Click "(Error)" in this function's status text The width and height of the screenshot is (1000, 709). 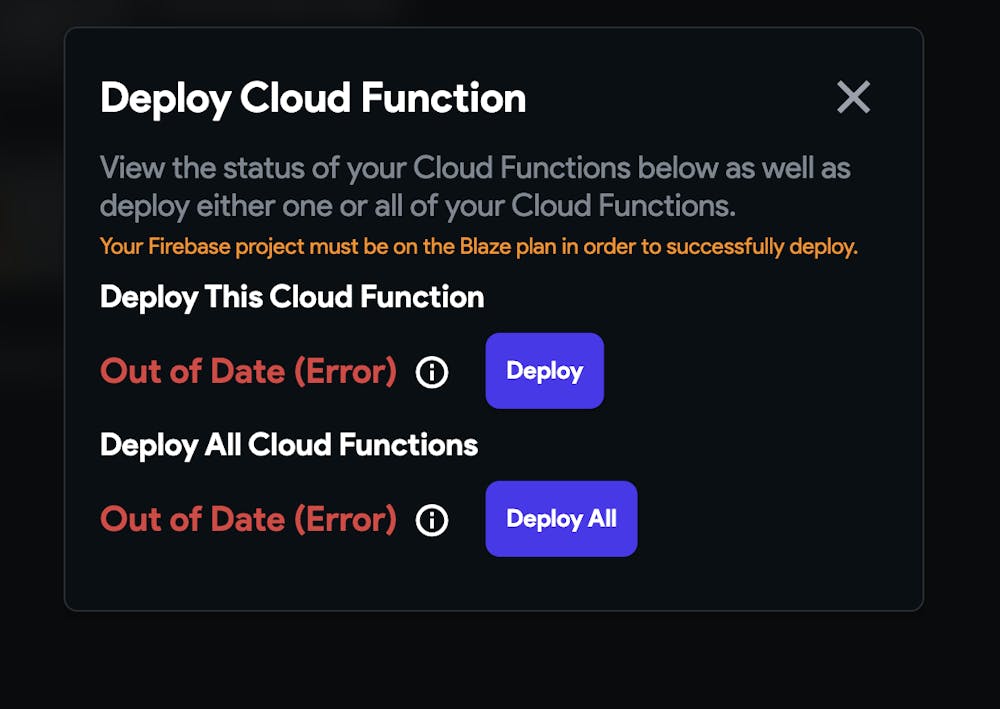(345, 372)
